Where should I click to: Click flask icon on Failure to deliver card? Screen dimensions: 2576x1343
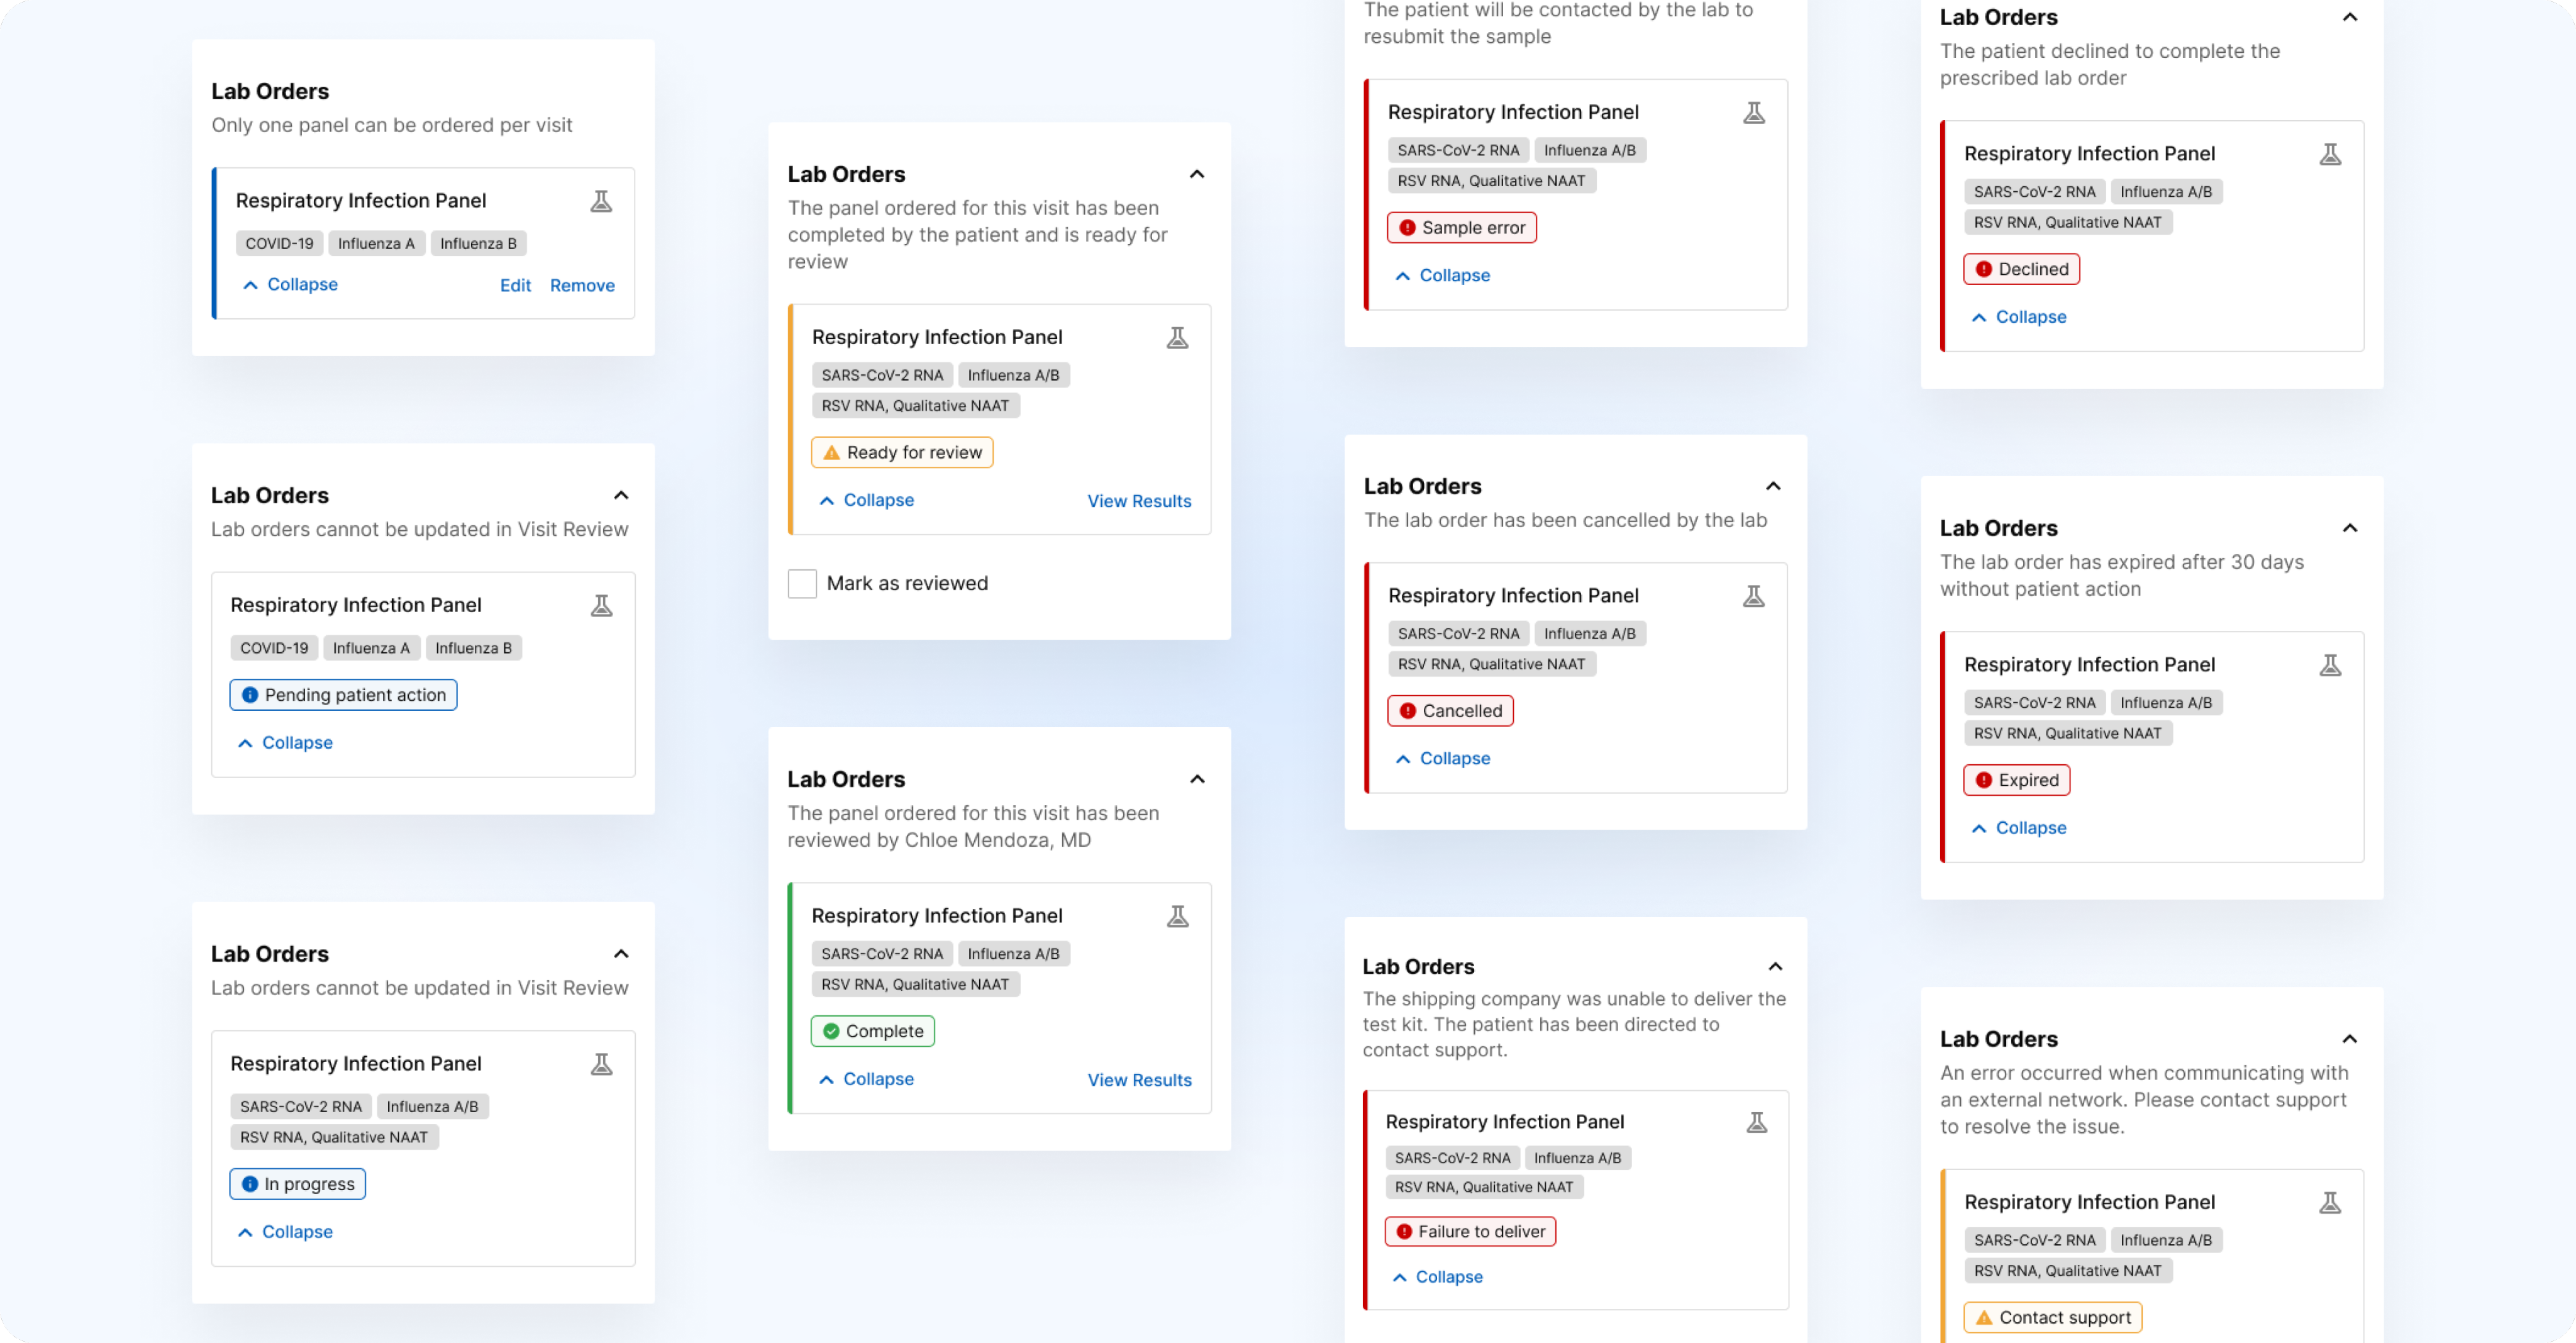point(1756,1122)
